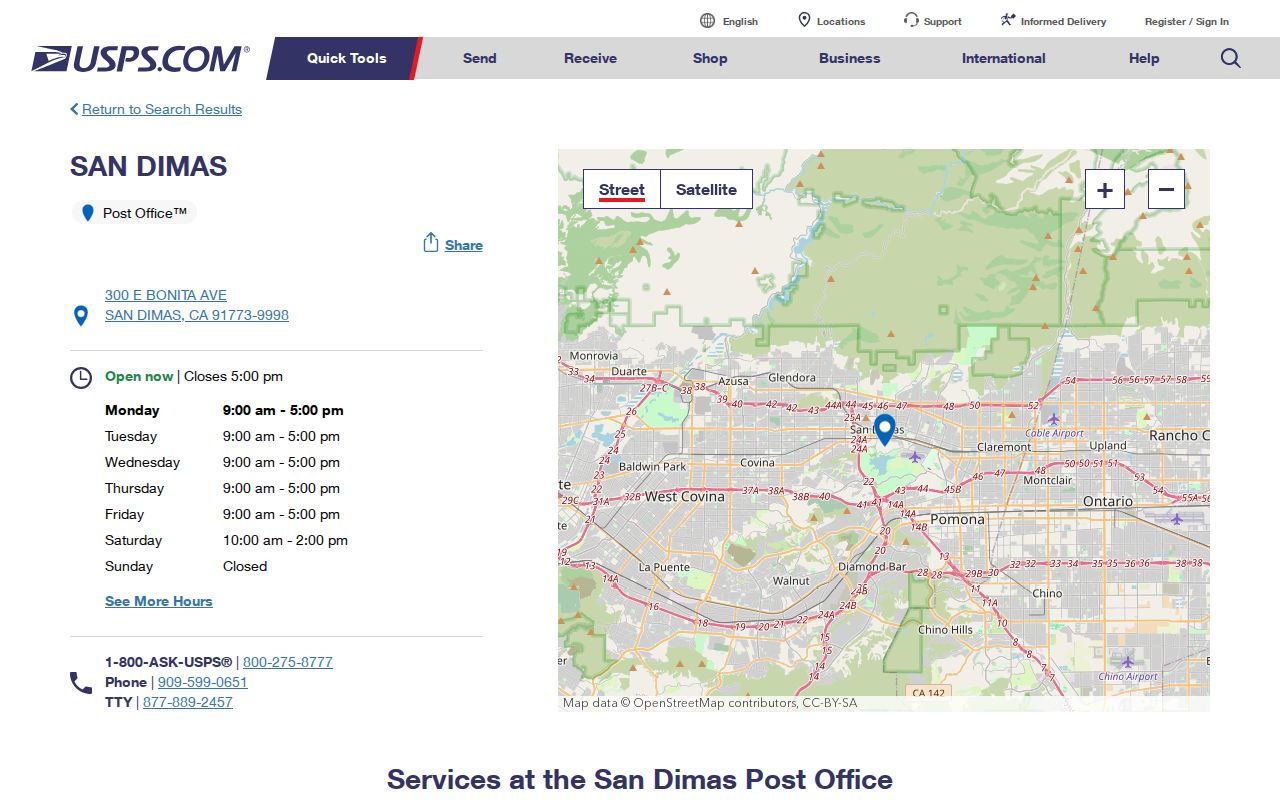Image resolution: width=1280 pixels, height=800 pixels.
Task: Switch map to Street view
Action: (x=622, y=189)
